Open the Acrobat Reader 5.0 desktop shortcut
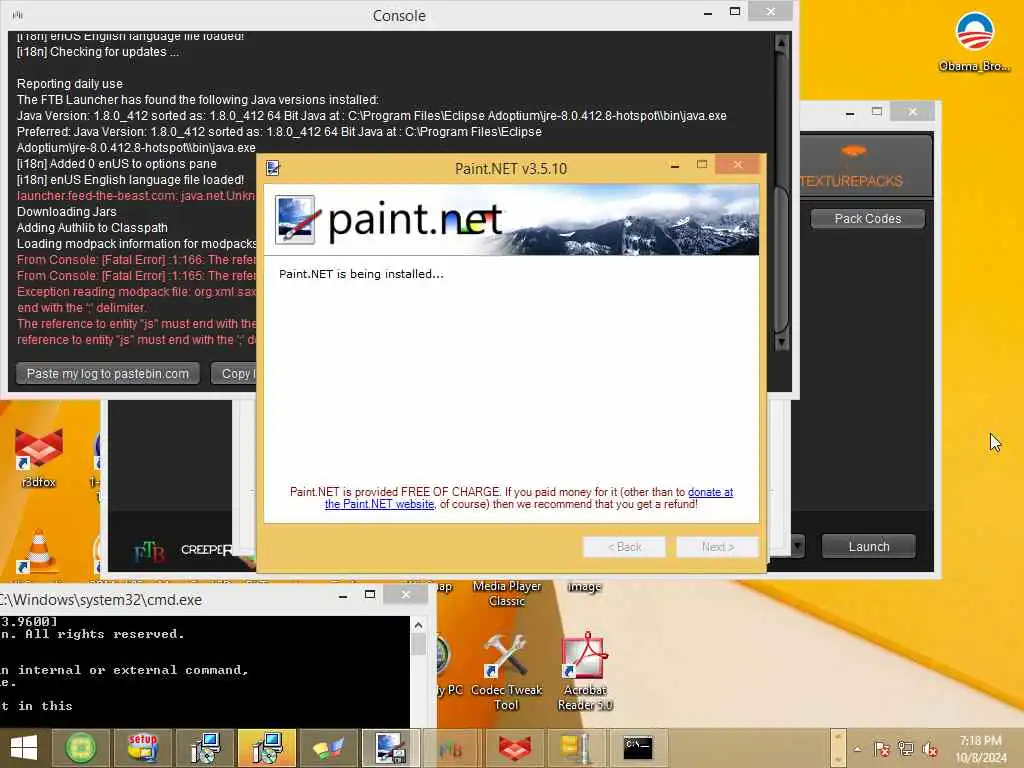 [585, 673]
